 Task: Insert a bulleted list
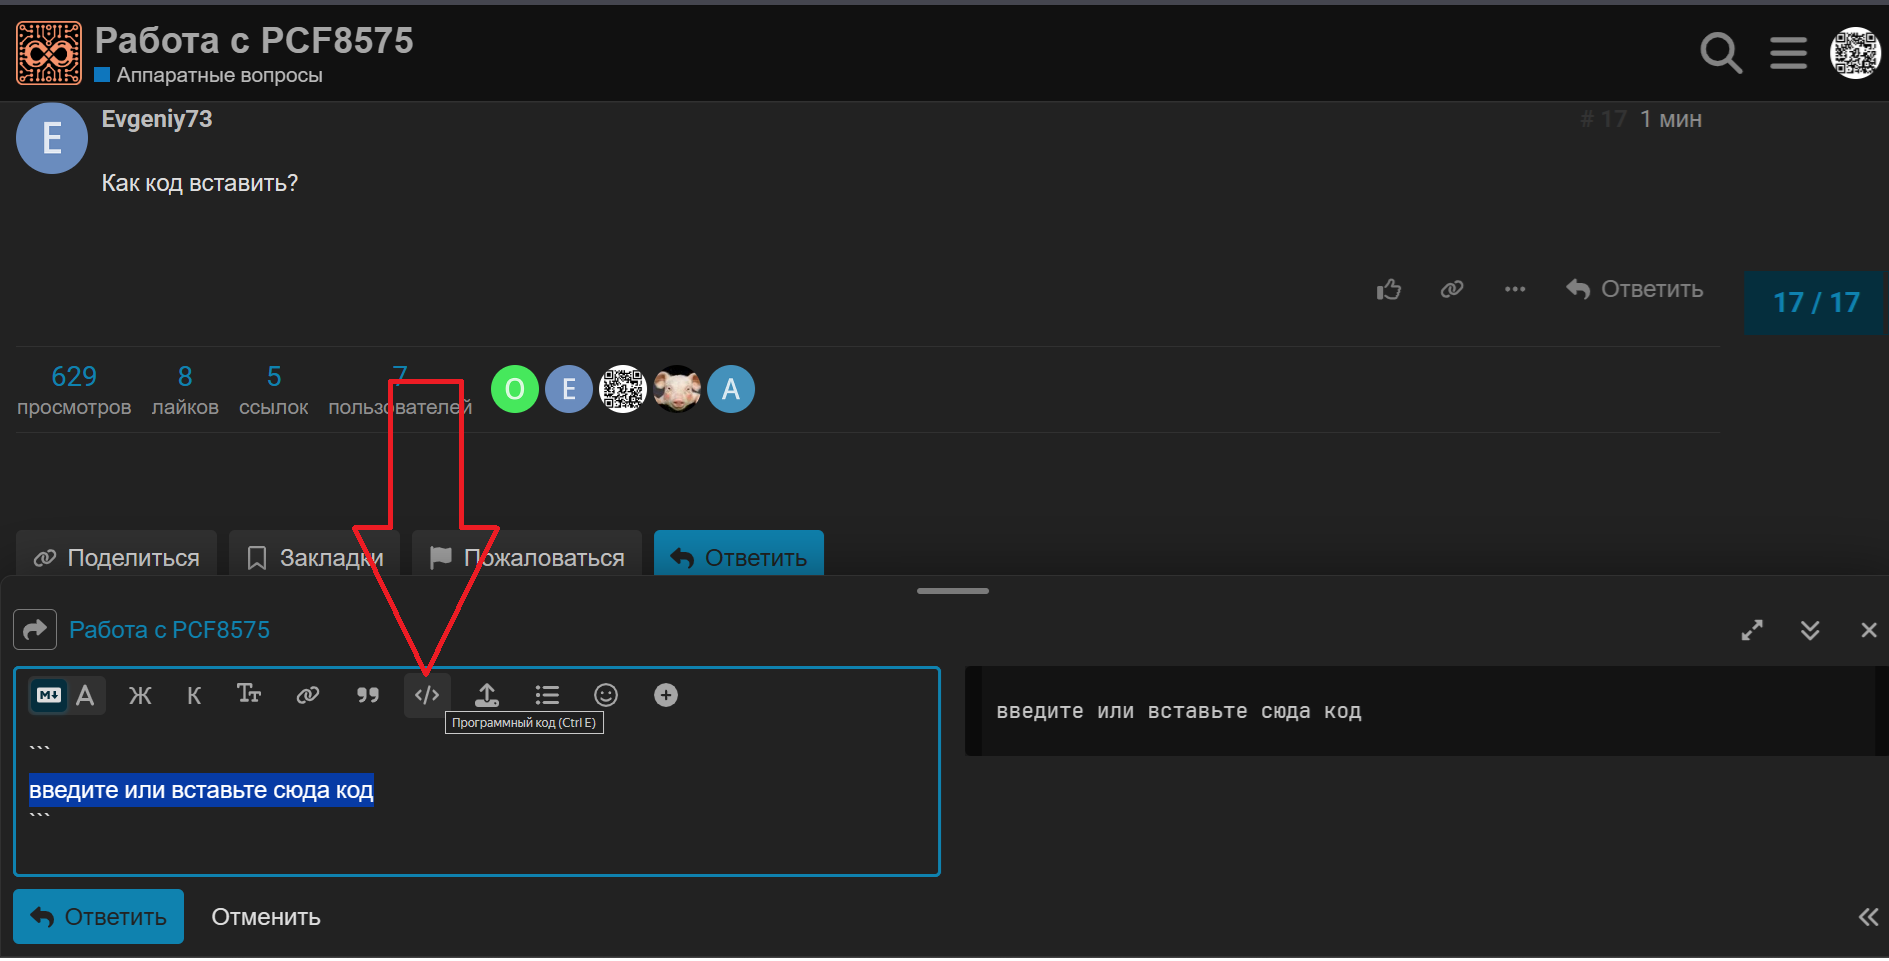[547, 695]
